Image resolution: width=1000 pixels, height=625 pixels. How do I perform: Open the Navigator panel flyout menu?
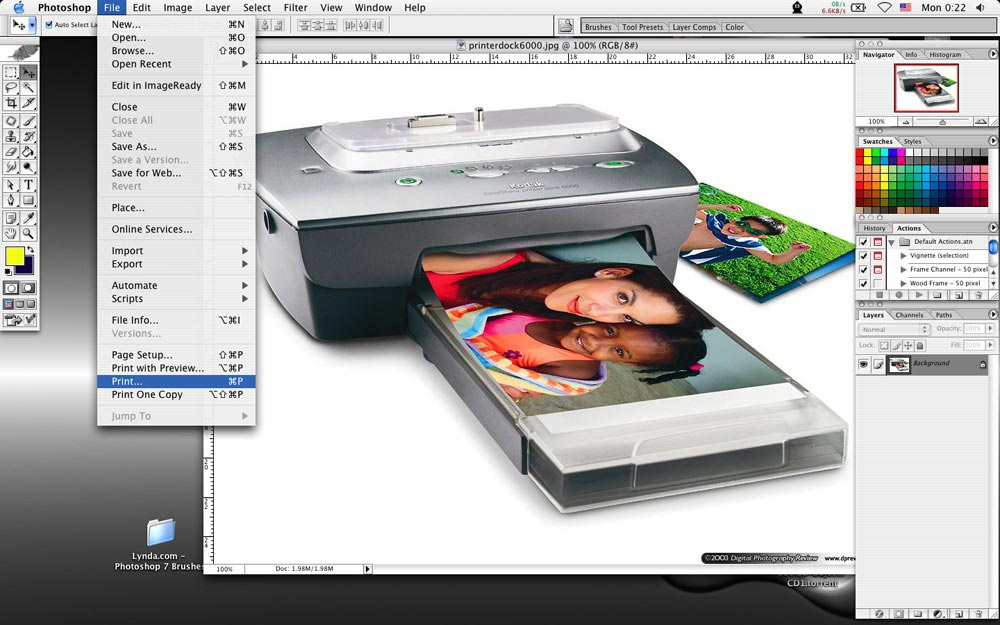tap(992, 54)
